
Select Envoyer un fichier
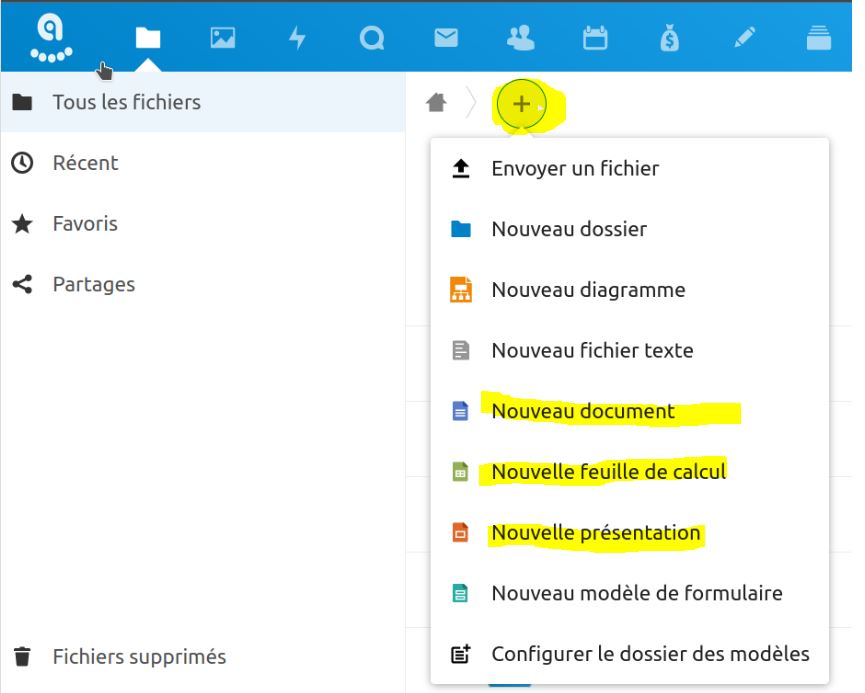point(575,169)
